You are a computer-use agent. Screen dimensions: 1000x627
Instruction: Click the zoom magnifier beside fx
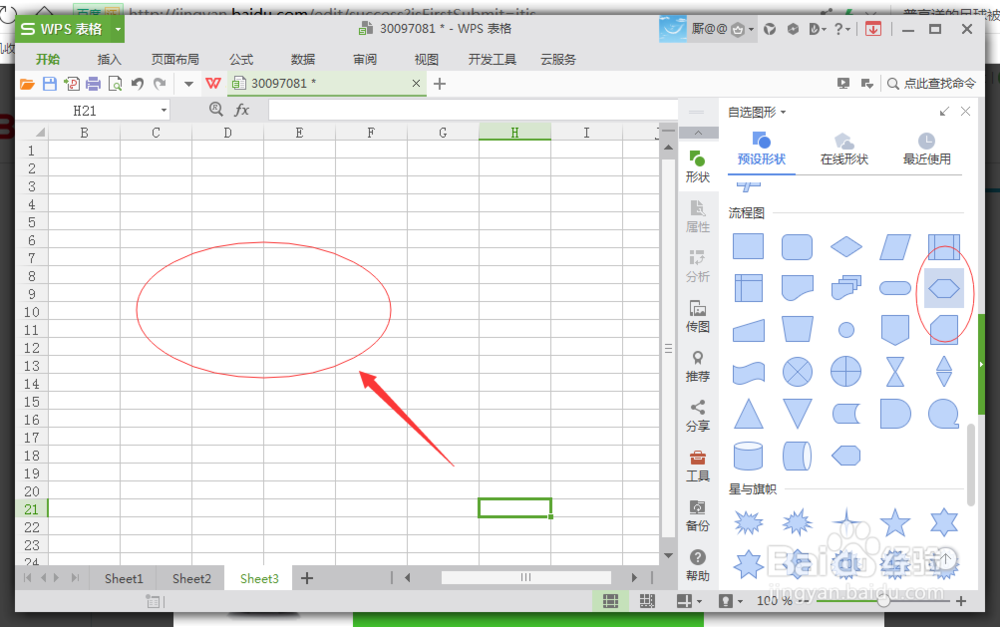[x=216, y=109]
